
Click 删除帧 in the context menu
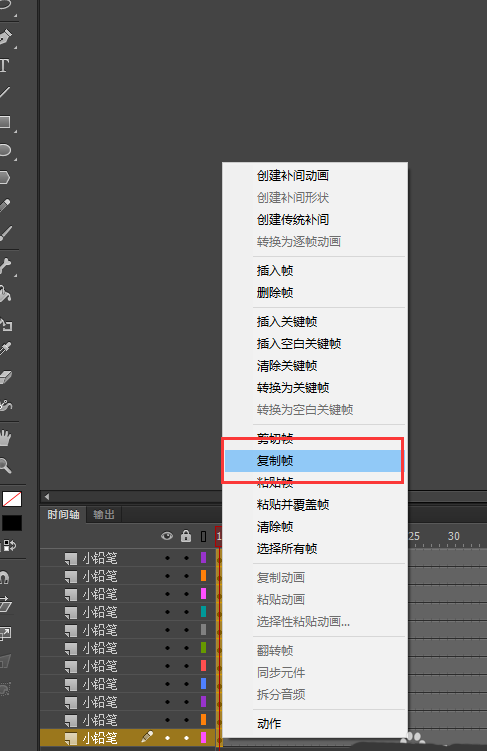[x=275, y=293]
